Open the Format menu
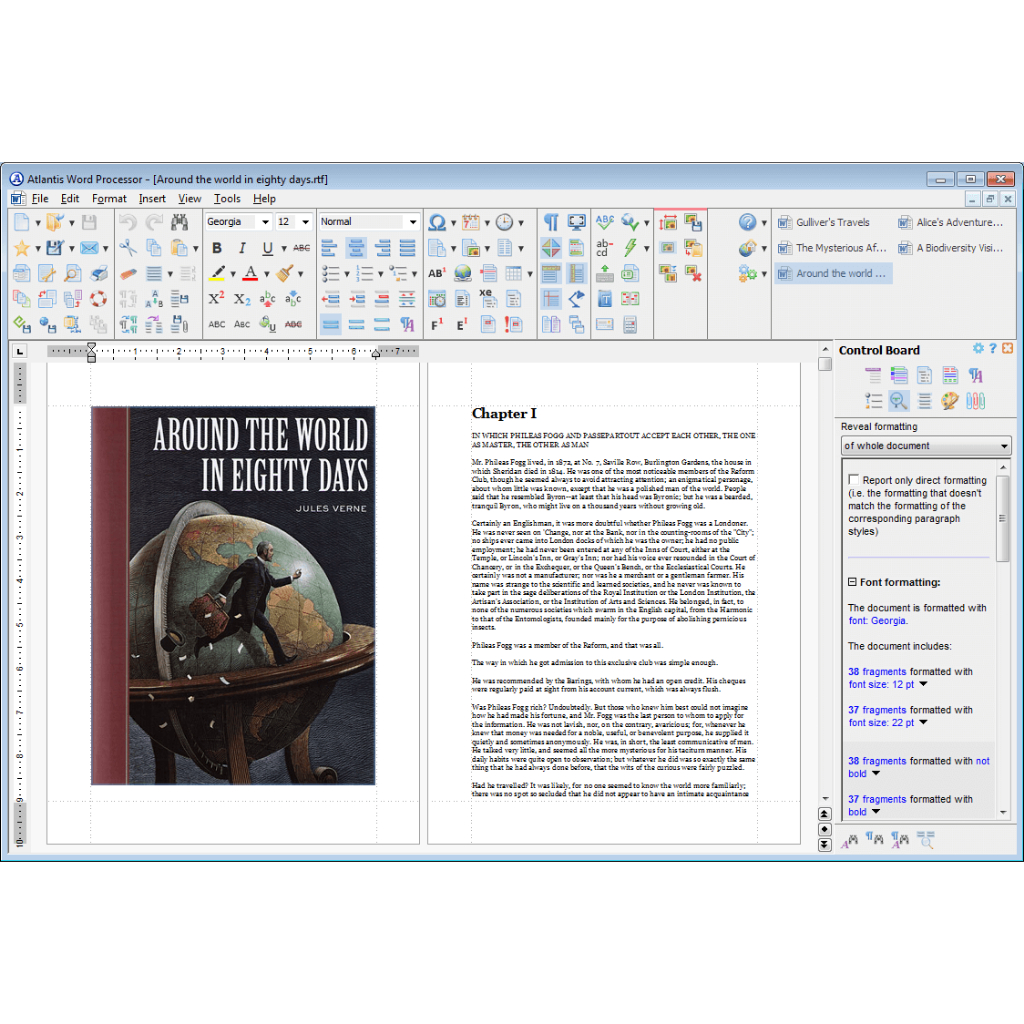1024x1024 pixels. click(109, 199)
